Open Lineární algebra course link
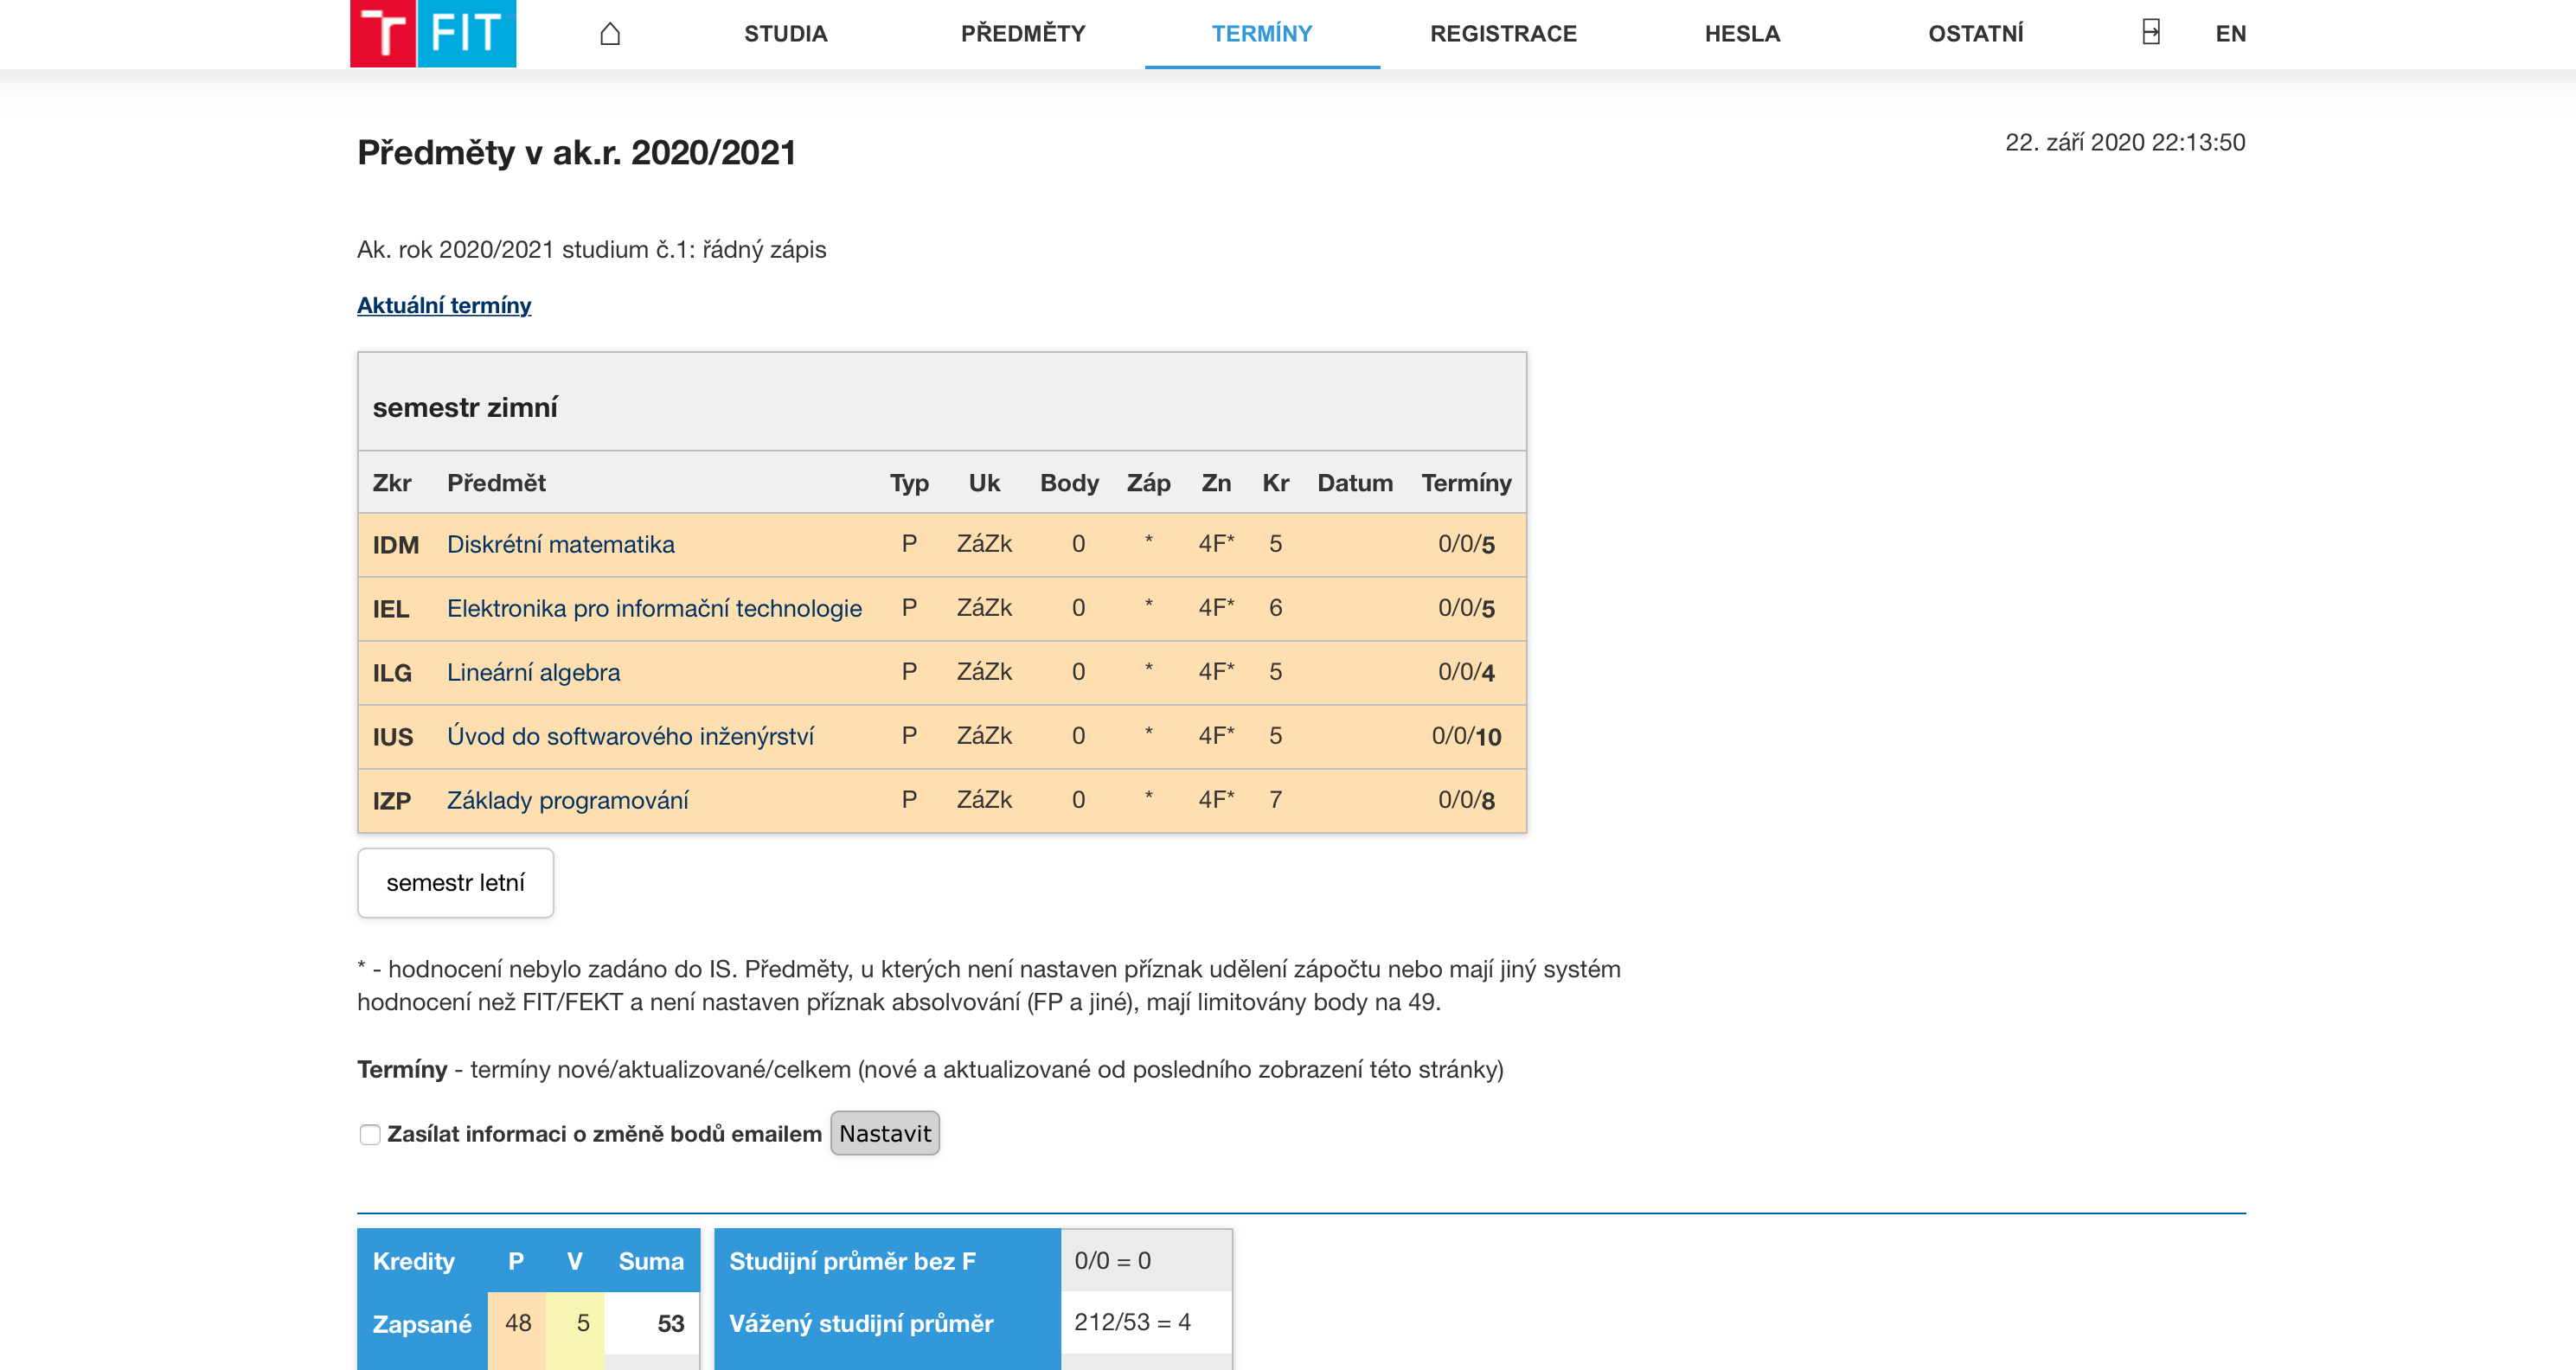The image size is (2576, 1370). click(533, 672)
